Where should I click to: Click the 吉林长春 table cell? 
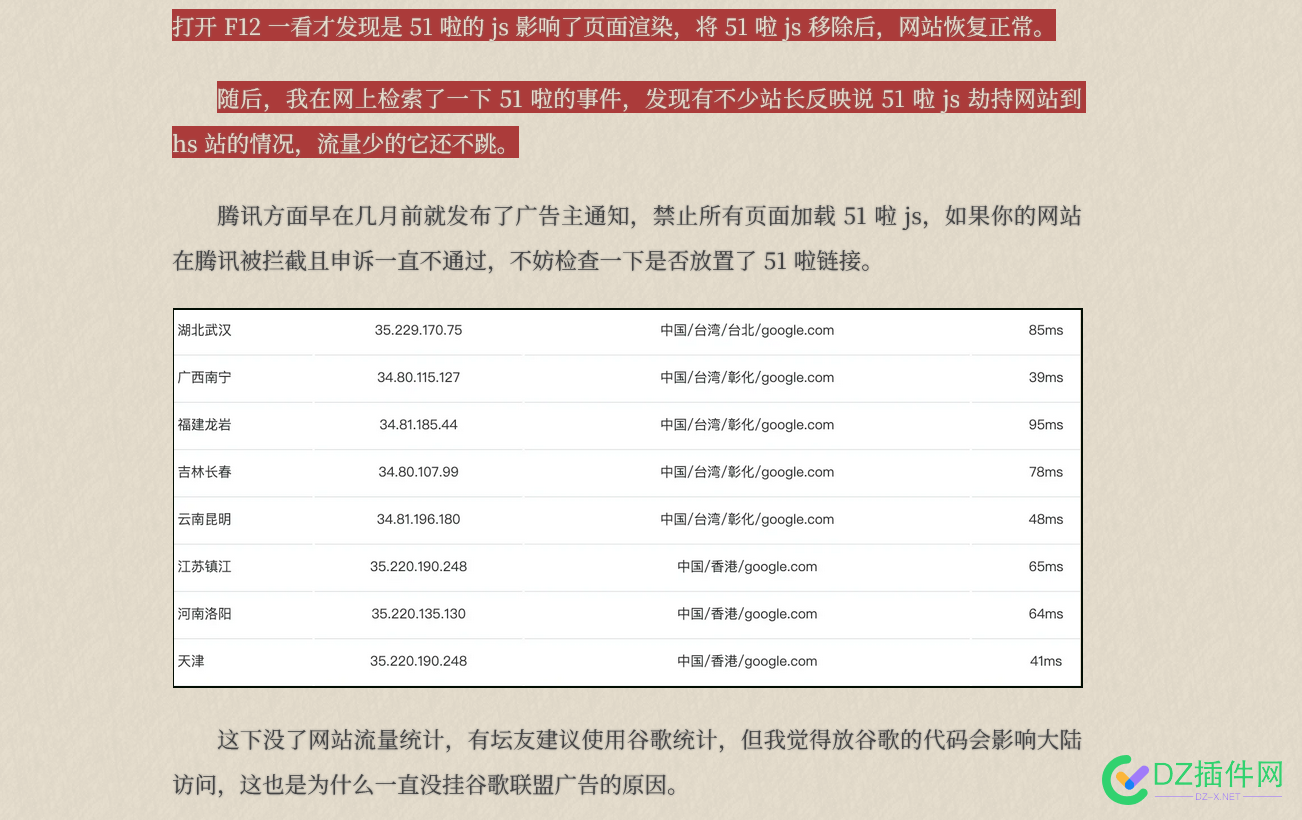205,471
